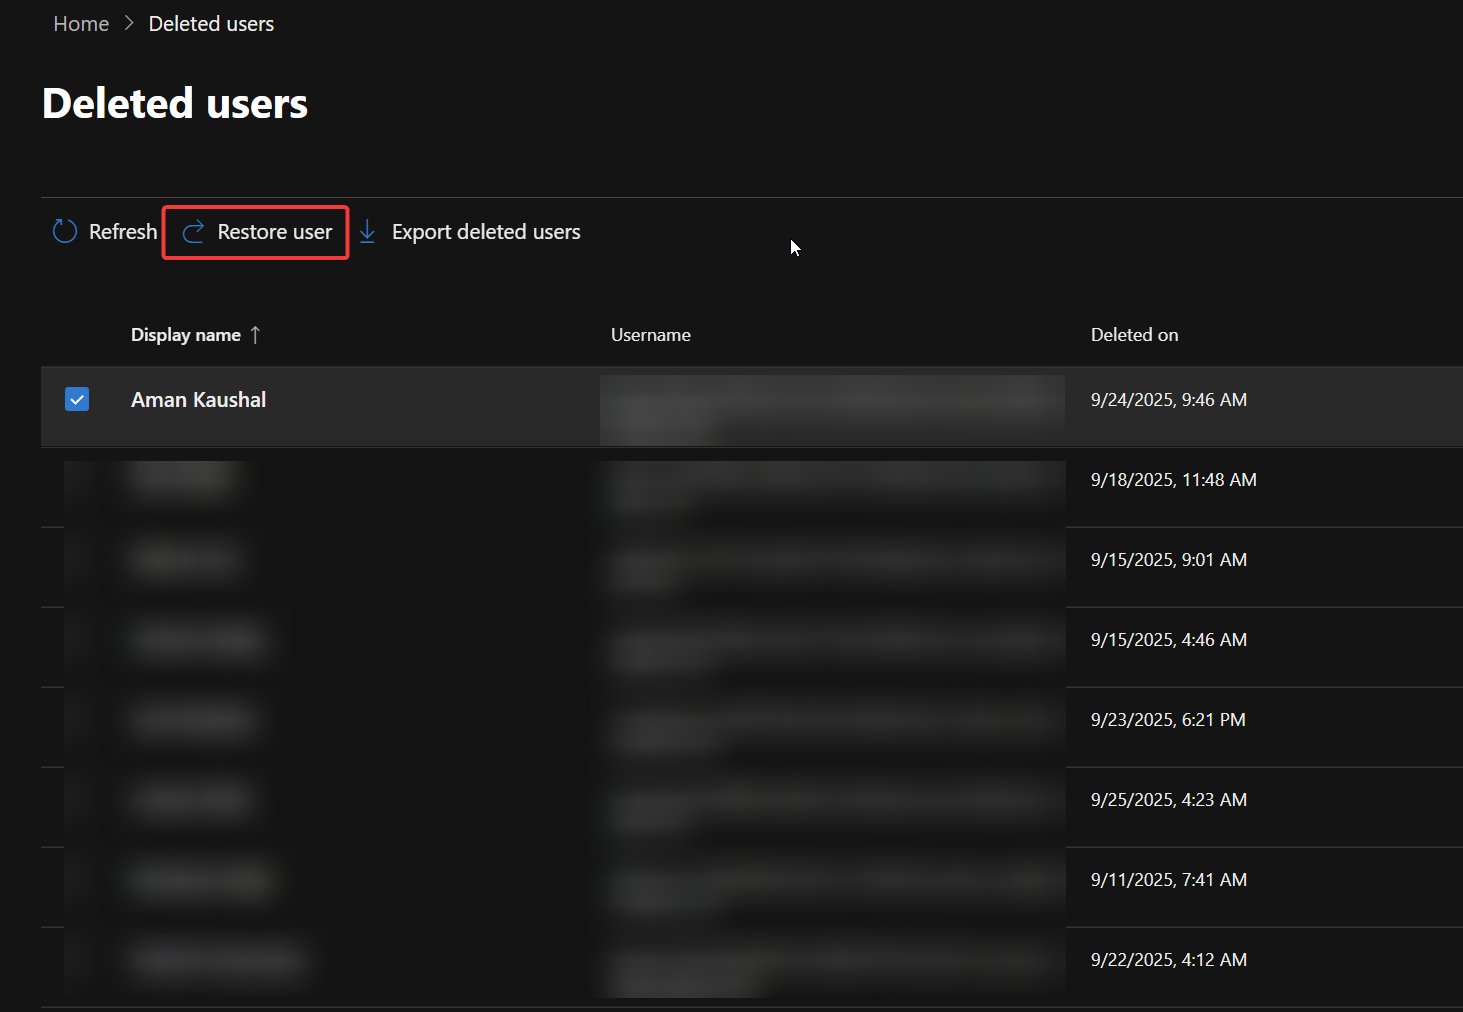Click the circular Refresh arrow icon

click(65, 232)
